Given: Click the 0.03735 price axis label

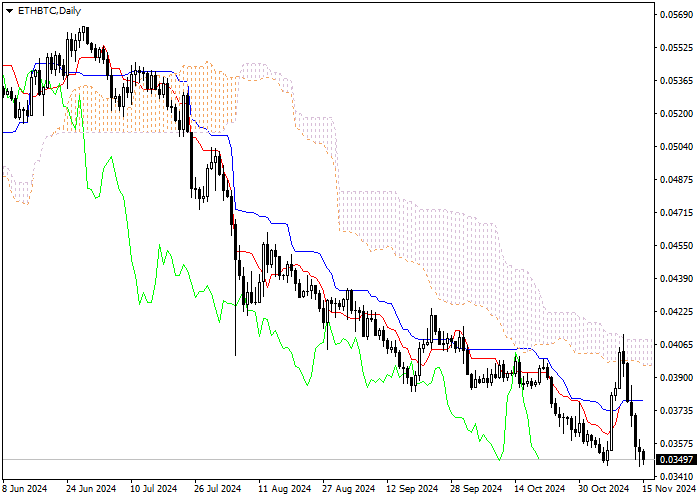Looking at the screenshot, I should tap(676, 410).
